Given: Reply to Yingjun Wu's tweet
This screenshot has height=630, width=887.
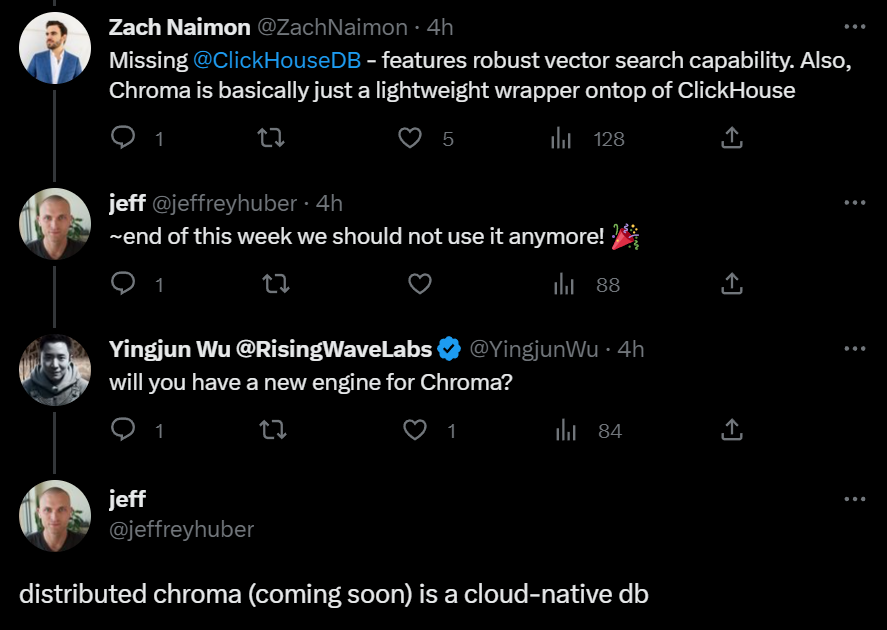Looking at the screenshot, I should (123, 430).
